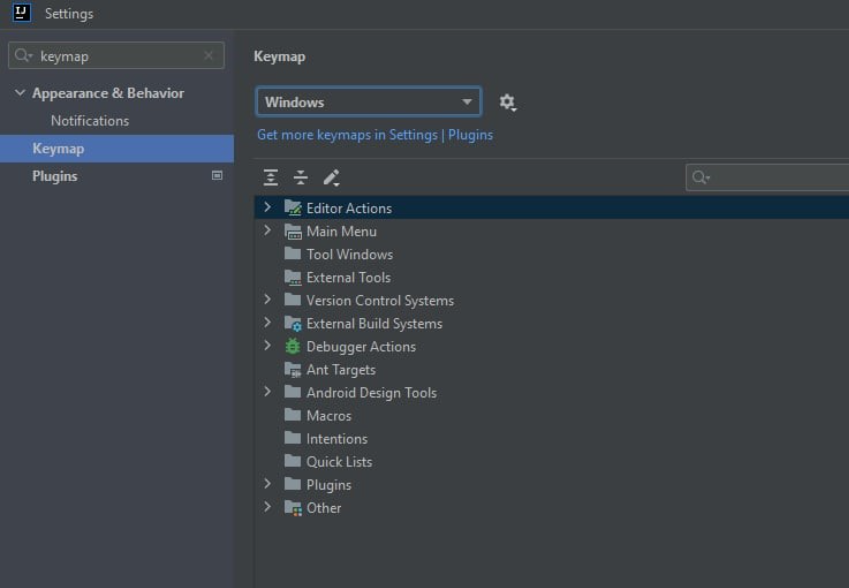Select External Tools row
This screenshot has width=849, height=588.
552,277
